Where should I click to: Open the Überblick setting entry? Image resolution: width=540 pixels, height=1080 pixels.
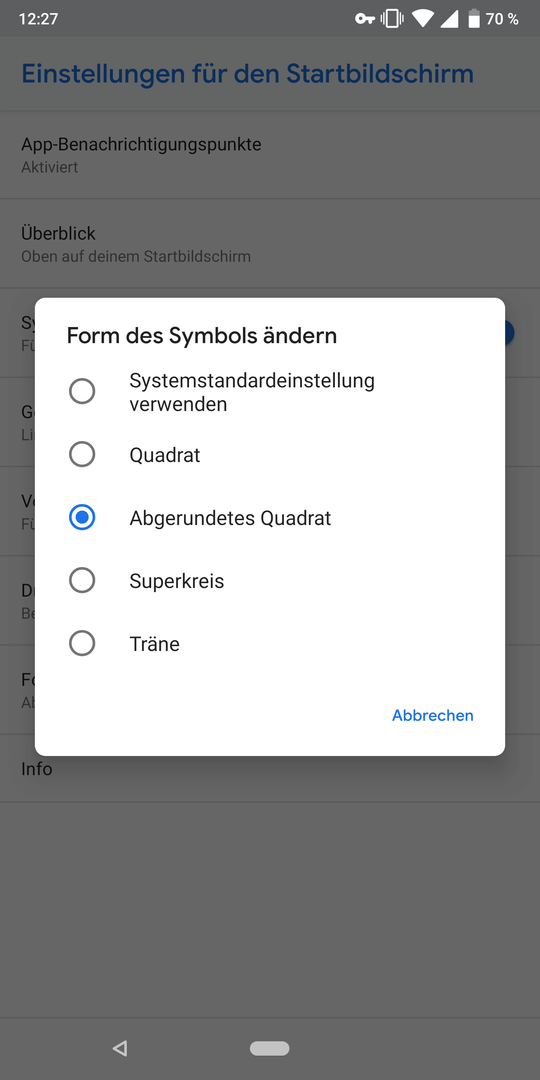tap(270, 244)
